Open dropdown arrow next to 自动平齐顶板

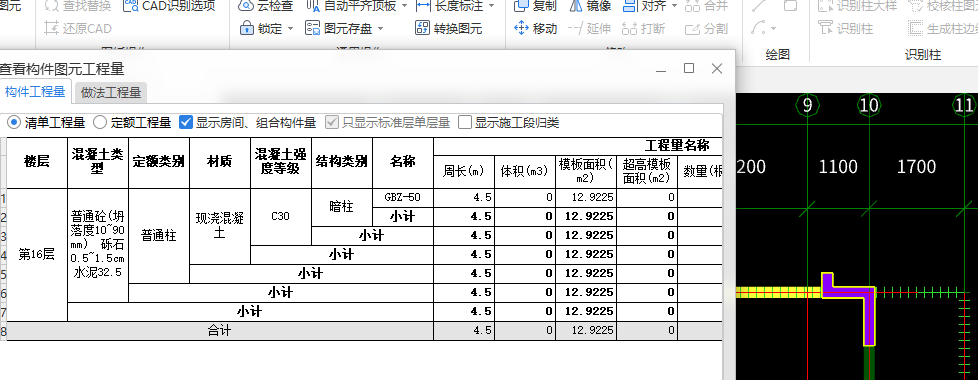[404, 6]
